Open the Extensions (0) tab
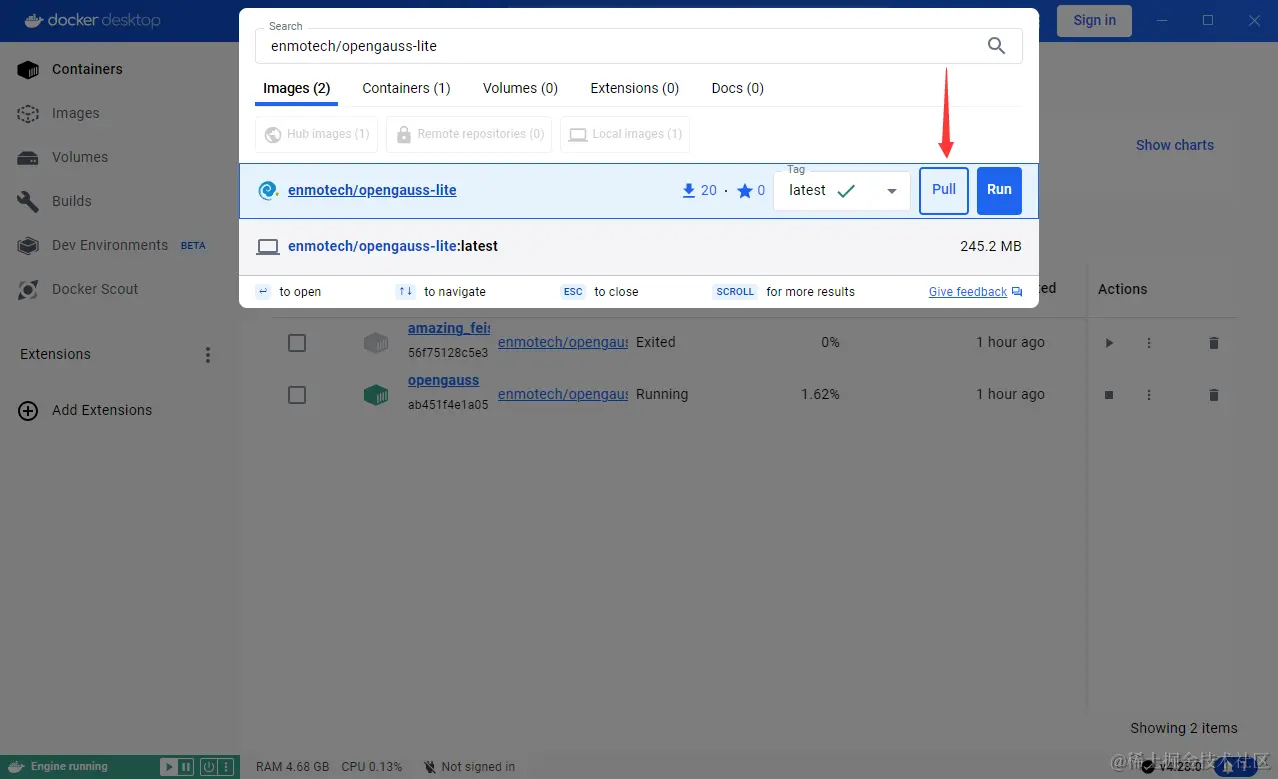The image size is (1278, 779). pyautogui.click(x=634, y=88)
